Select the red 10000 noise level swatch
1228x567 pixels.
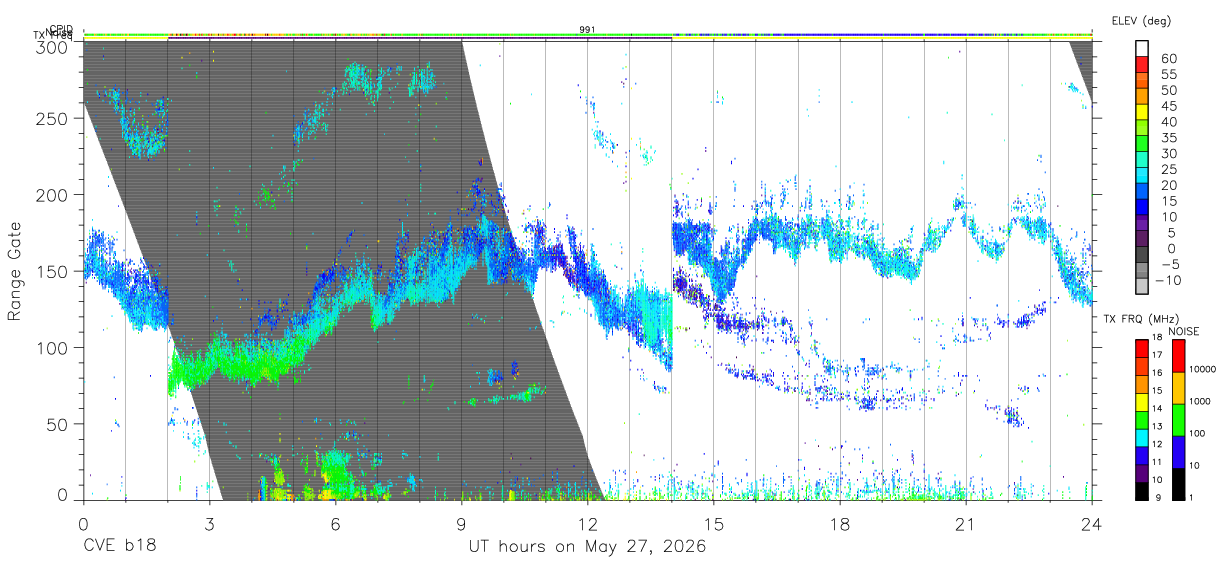pyautogui.click(x=1178, y=356)
